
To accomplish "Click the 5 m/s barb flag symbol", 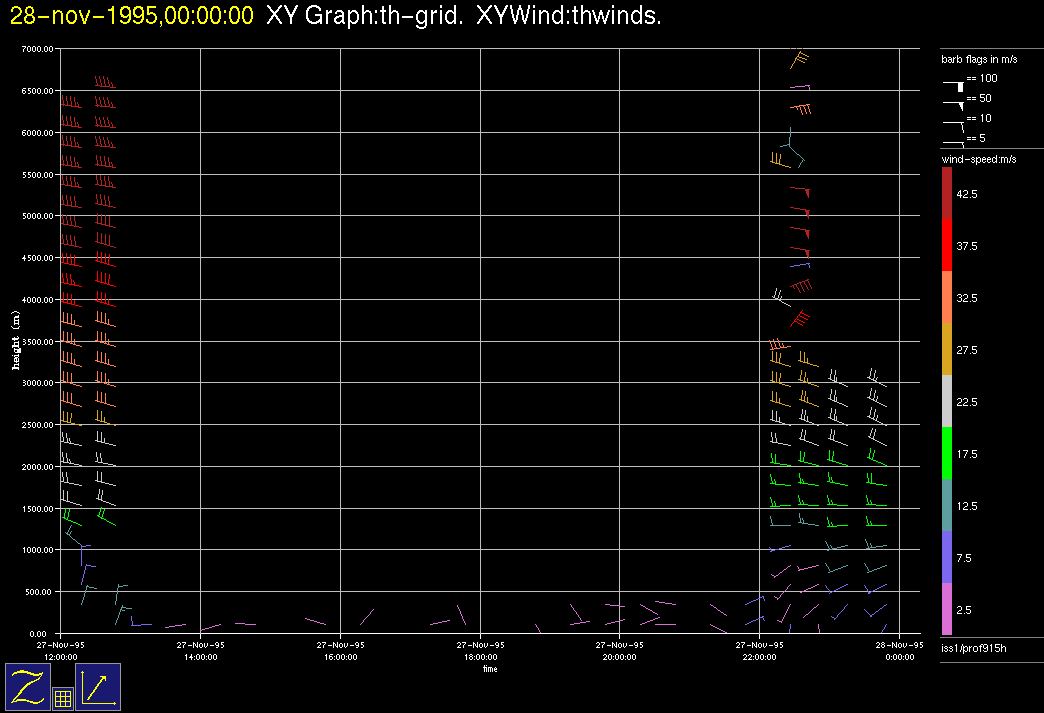I will 954,143.
